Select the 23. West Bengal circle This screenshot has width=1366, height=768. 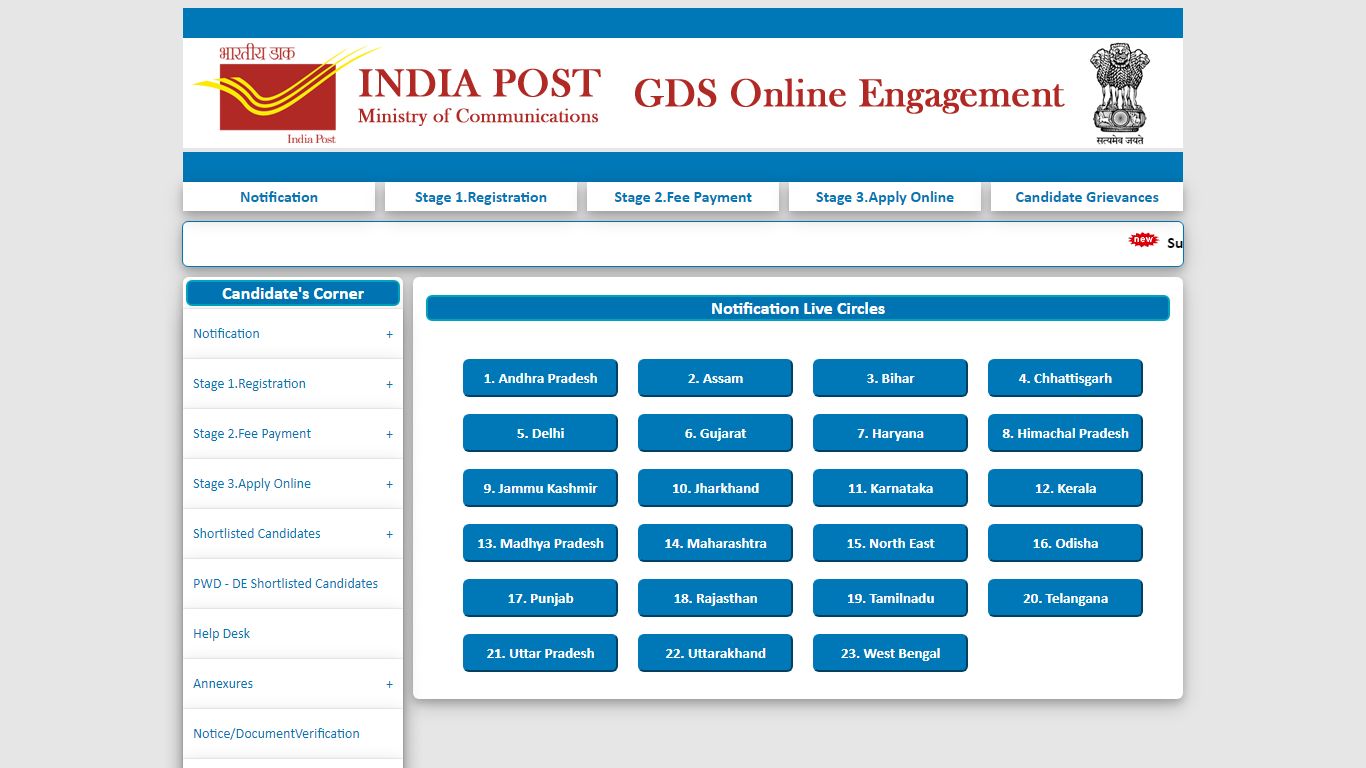click(890, 653)
